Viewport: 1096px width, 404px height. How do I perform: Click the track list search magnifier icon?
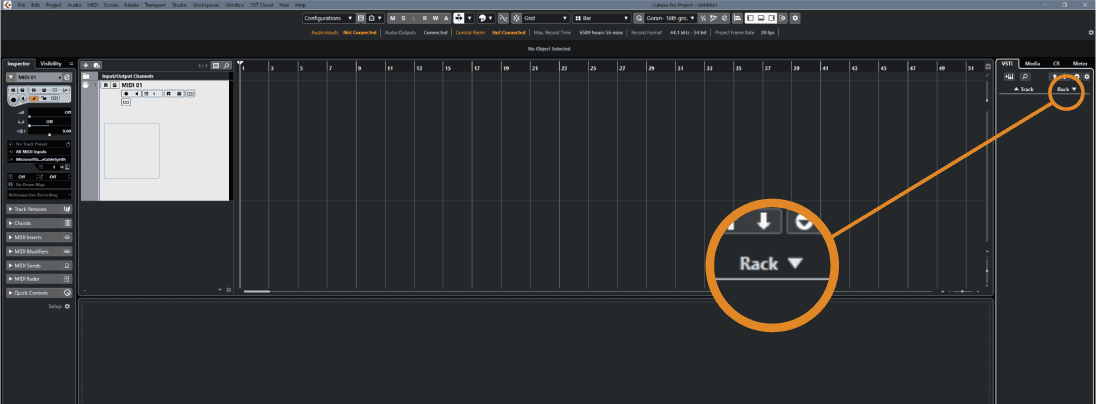[226, 66]
